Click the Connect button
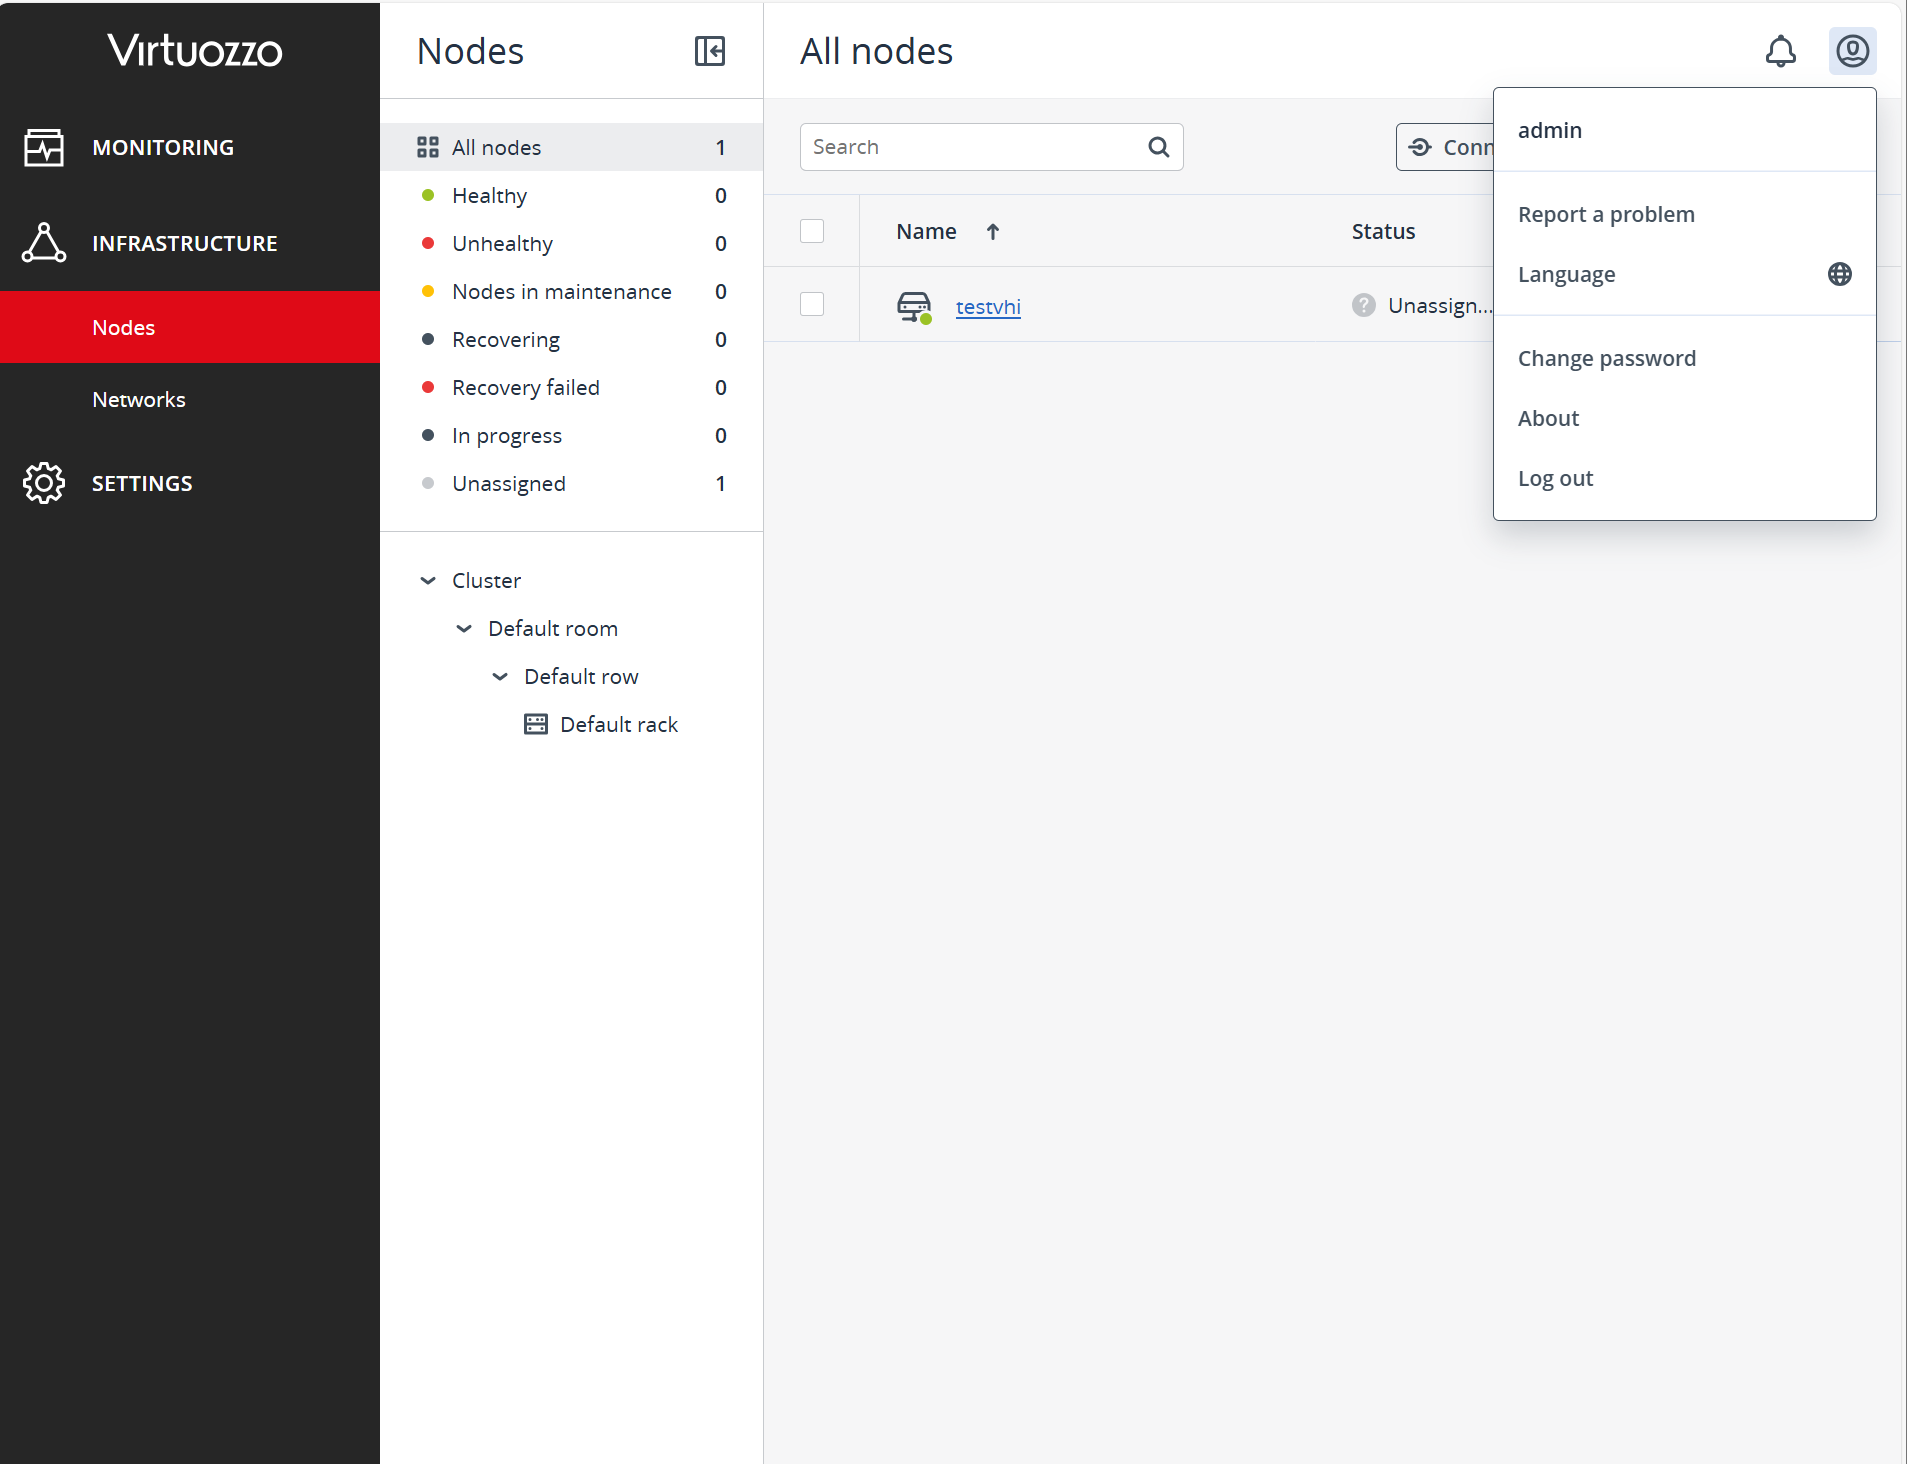 (x=1445, y=147)
